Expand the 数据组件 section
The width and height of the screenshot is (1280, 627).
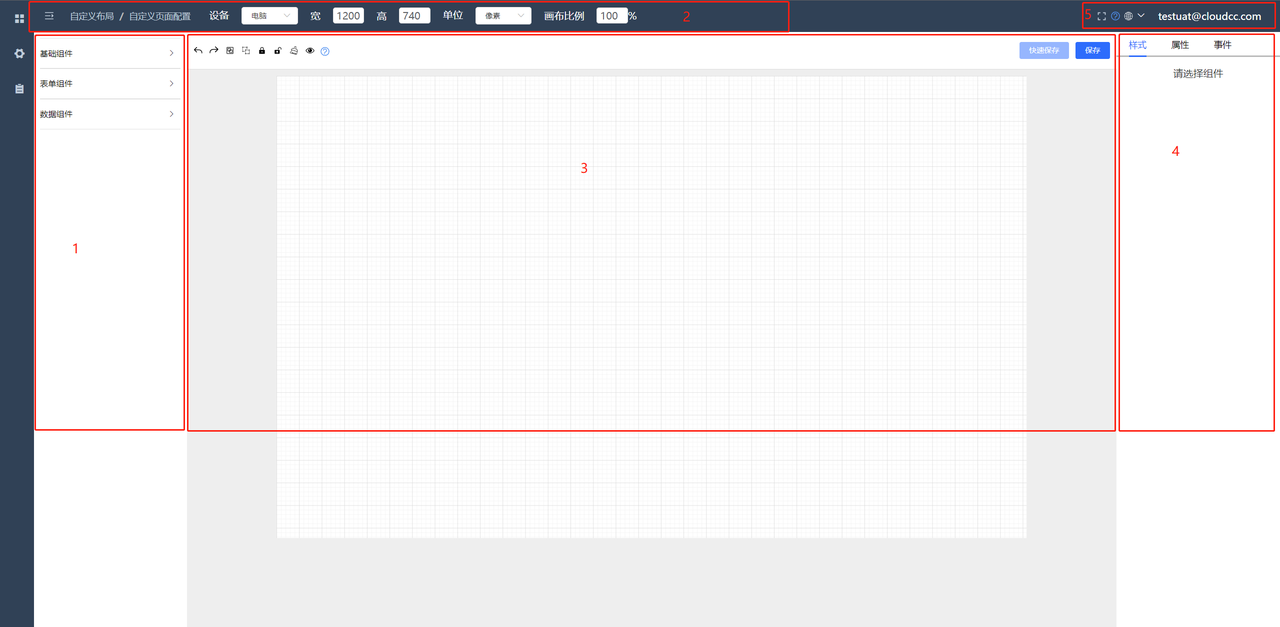(108, 114)
